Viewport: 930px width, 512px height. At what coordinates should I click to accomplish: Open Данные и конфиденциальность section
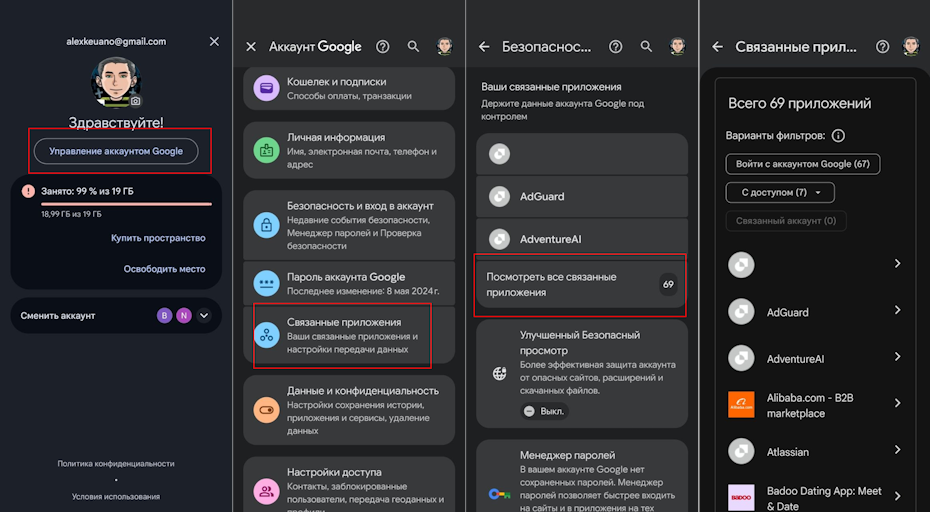[x=349, y=410]
